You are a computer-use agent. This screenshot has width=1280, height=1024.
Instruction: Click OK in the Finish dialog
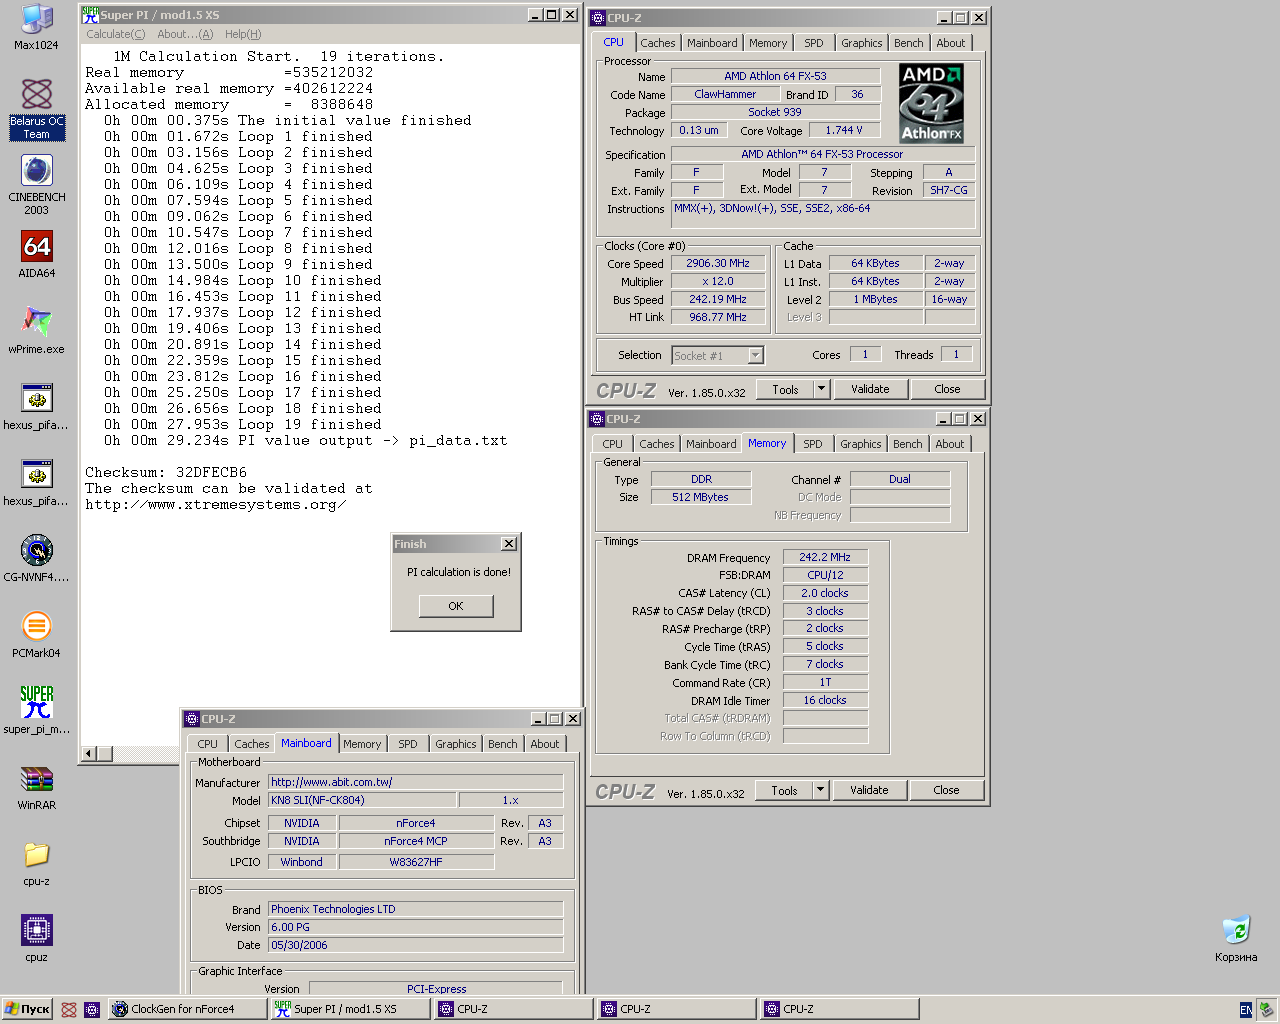(456, 606)
